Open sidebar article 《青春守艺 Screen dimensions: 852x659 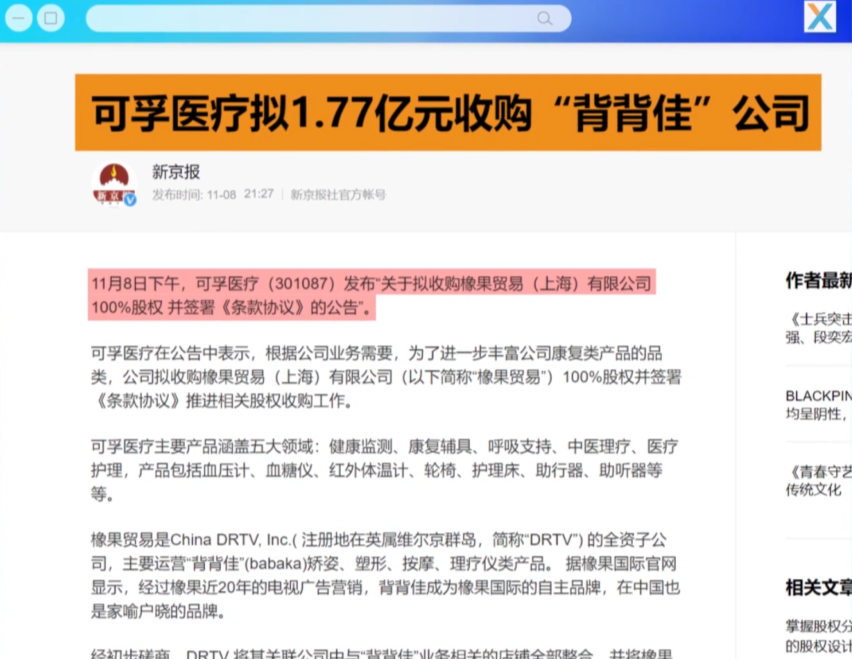(818, 480)
